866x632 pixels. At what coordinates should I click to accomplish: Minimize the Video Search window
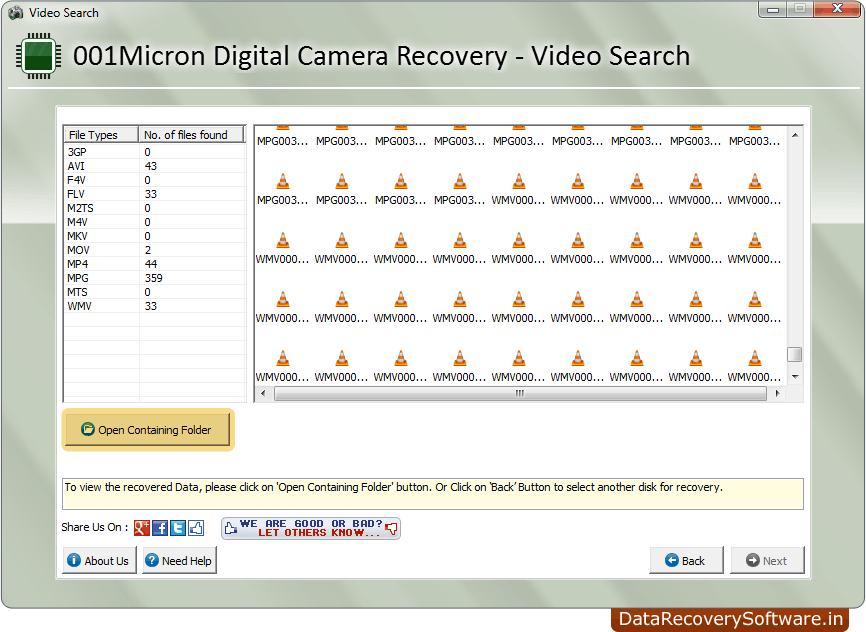(772, 9)
